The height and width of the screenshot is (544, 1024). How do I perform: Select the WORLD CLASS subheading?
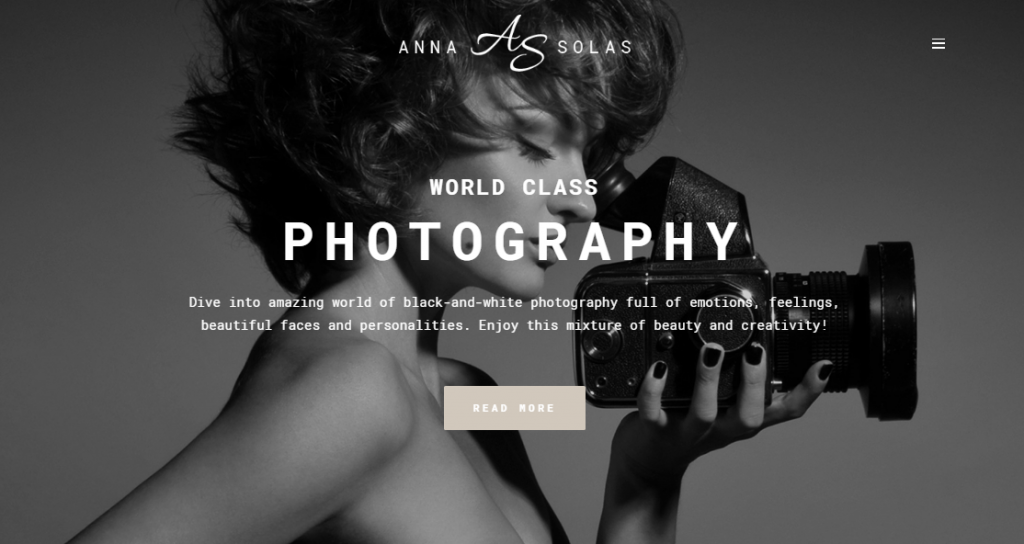pos(514,187)
